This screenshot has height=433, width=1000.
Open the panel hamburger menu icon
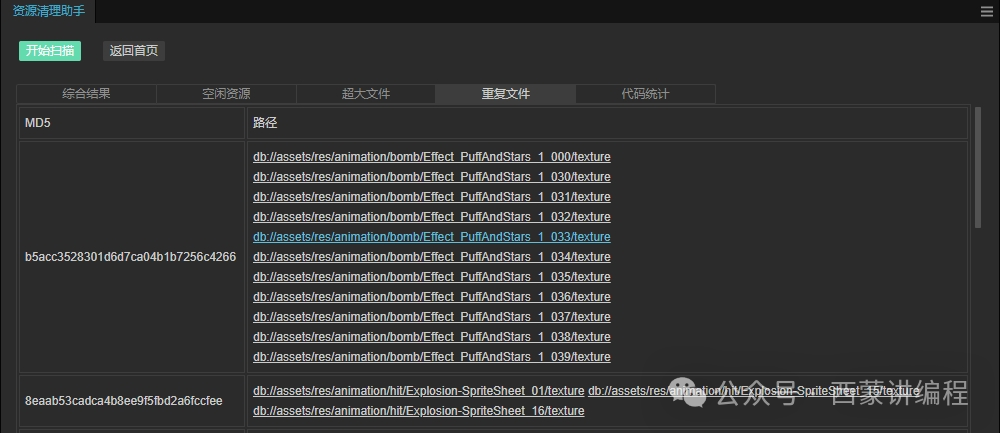pyautogui.click(x=987, y=11)
